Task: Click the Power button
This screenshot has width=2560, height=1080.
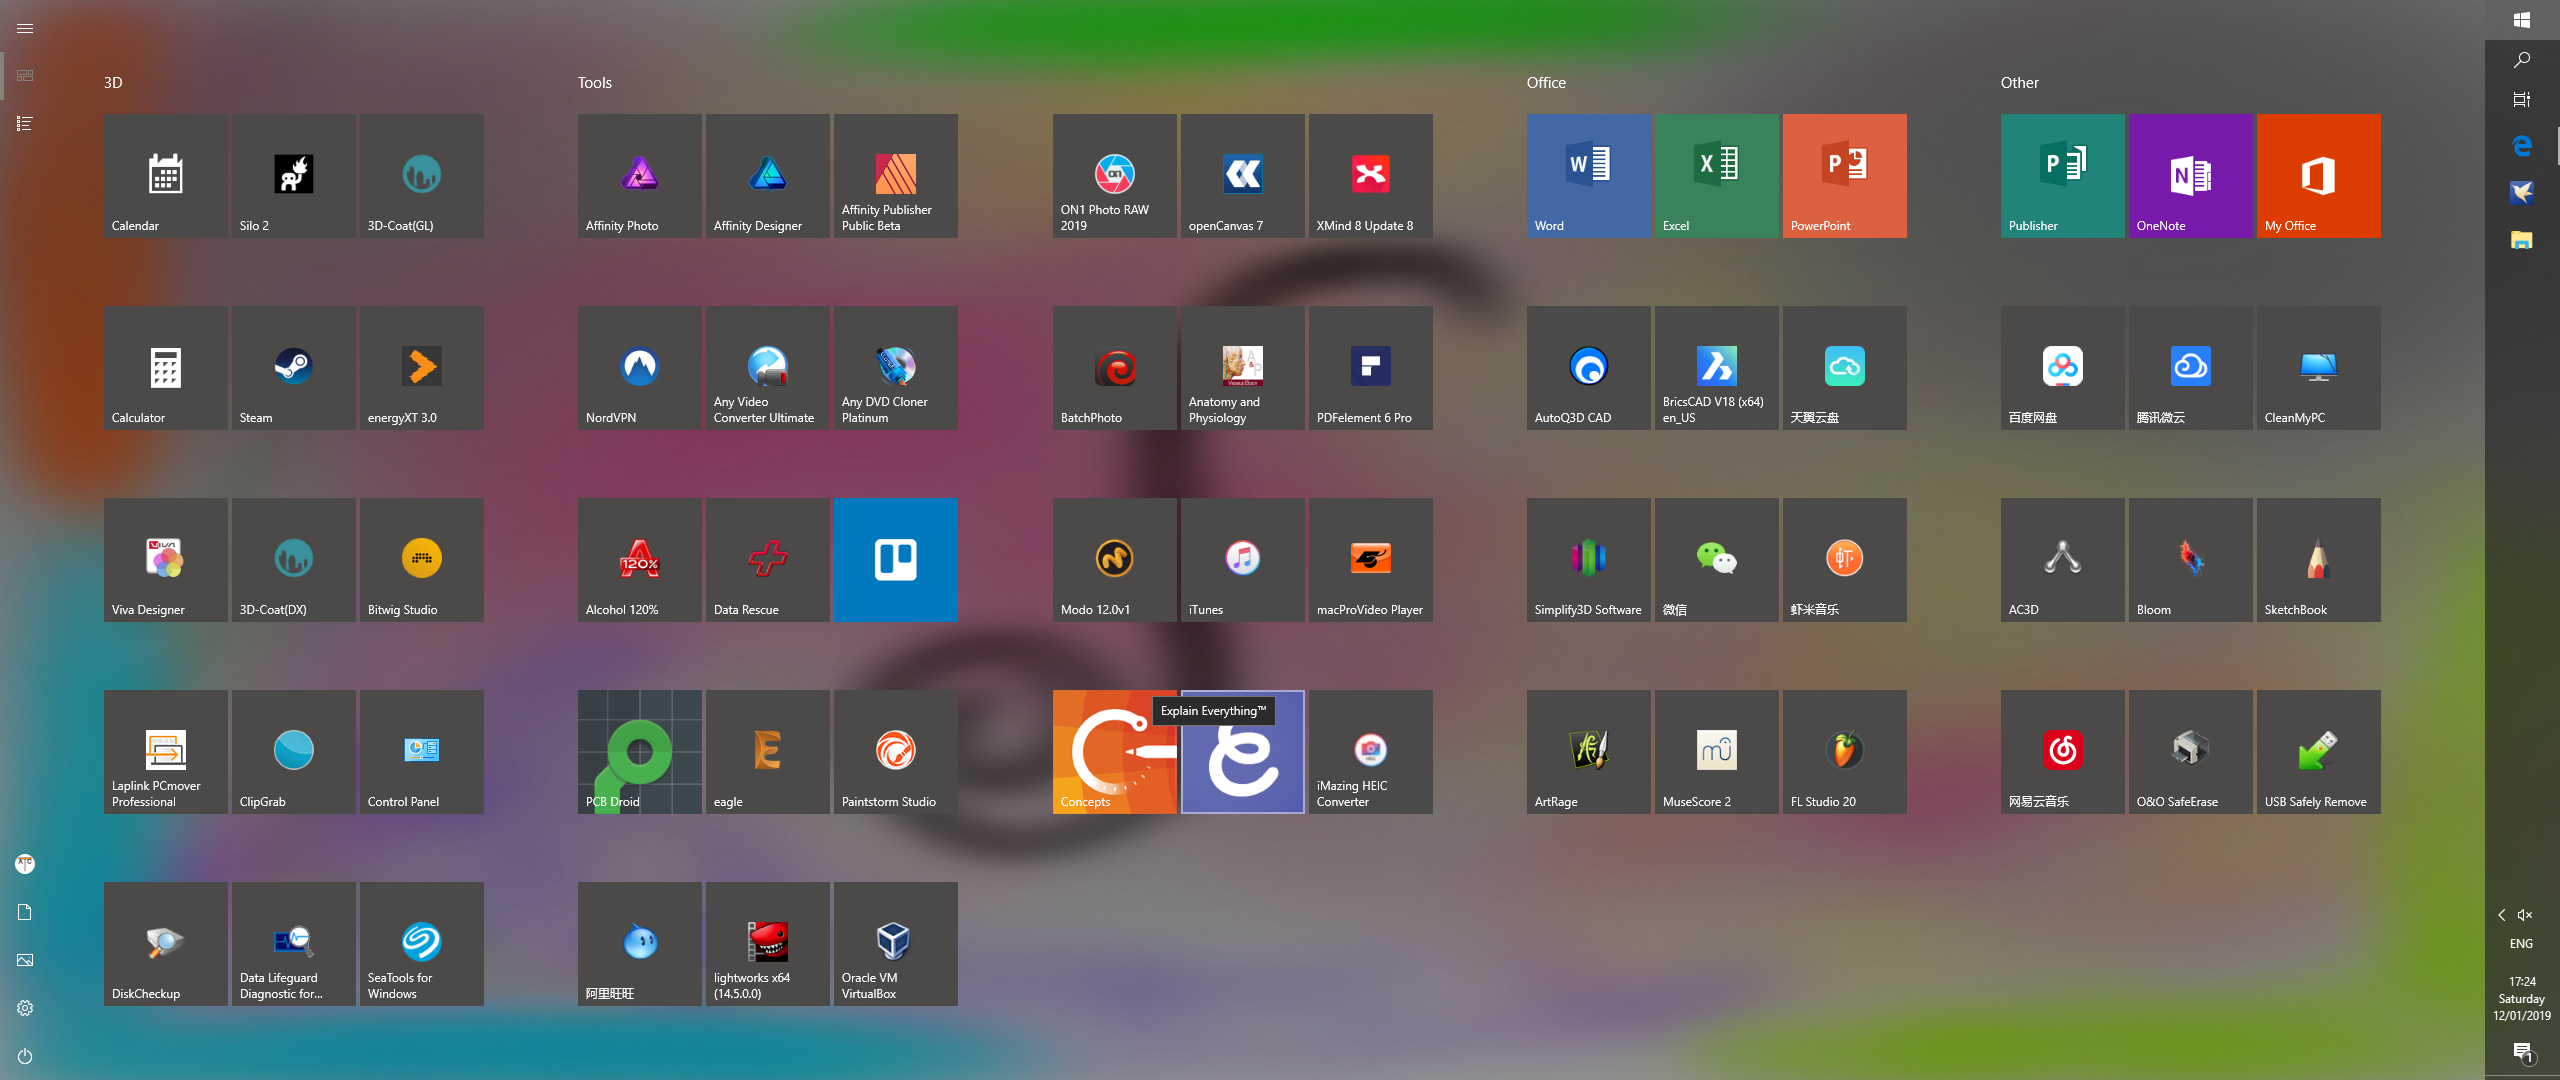Action: 25,1056
